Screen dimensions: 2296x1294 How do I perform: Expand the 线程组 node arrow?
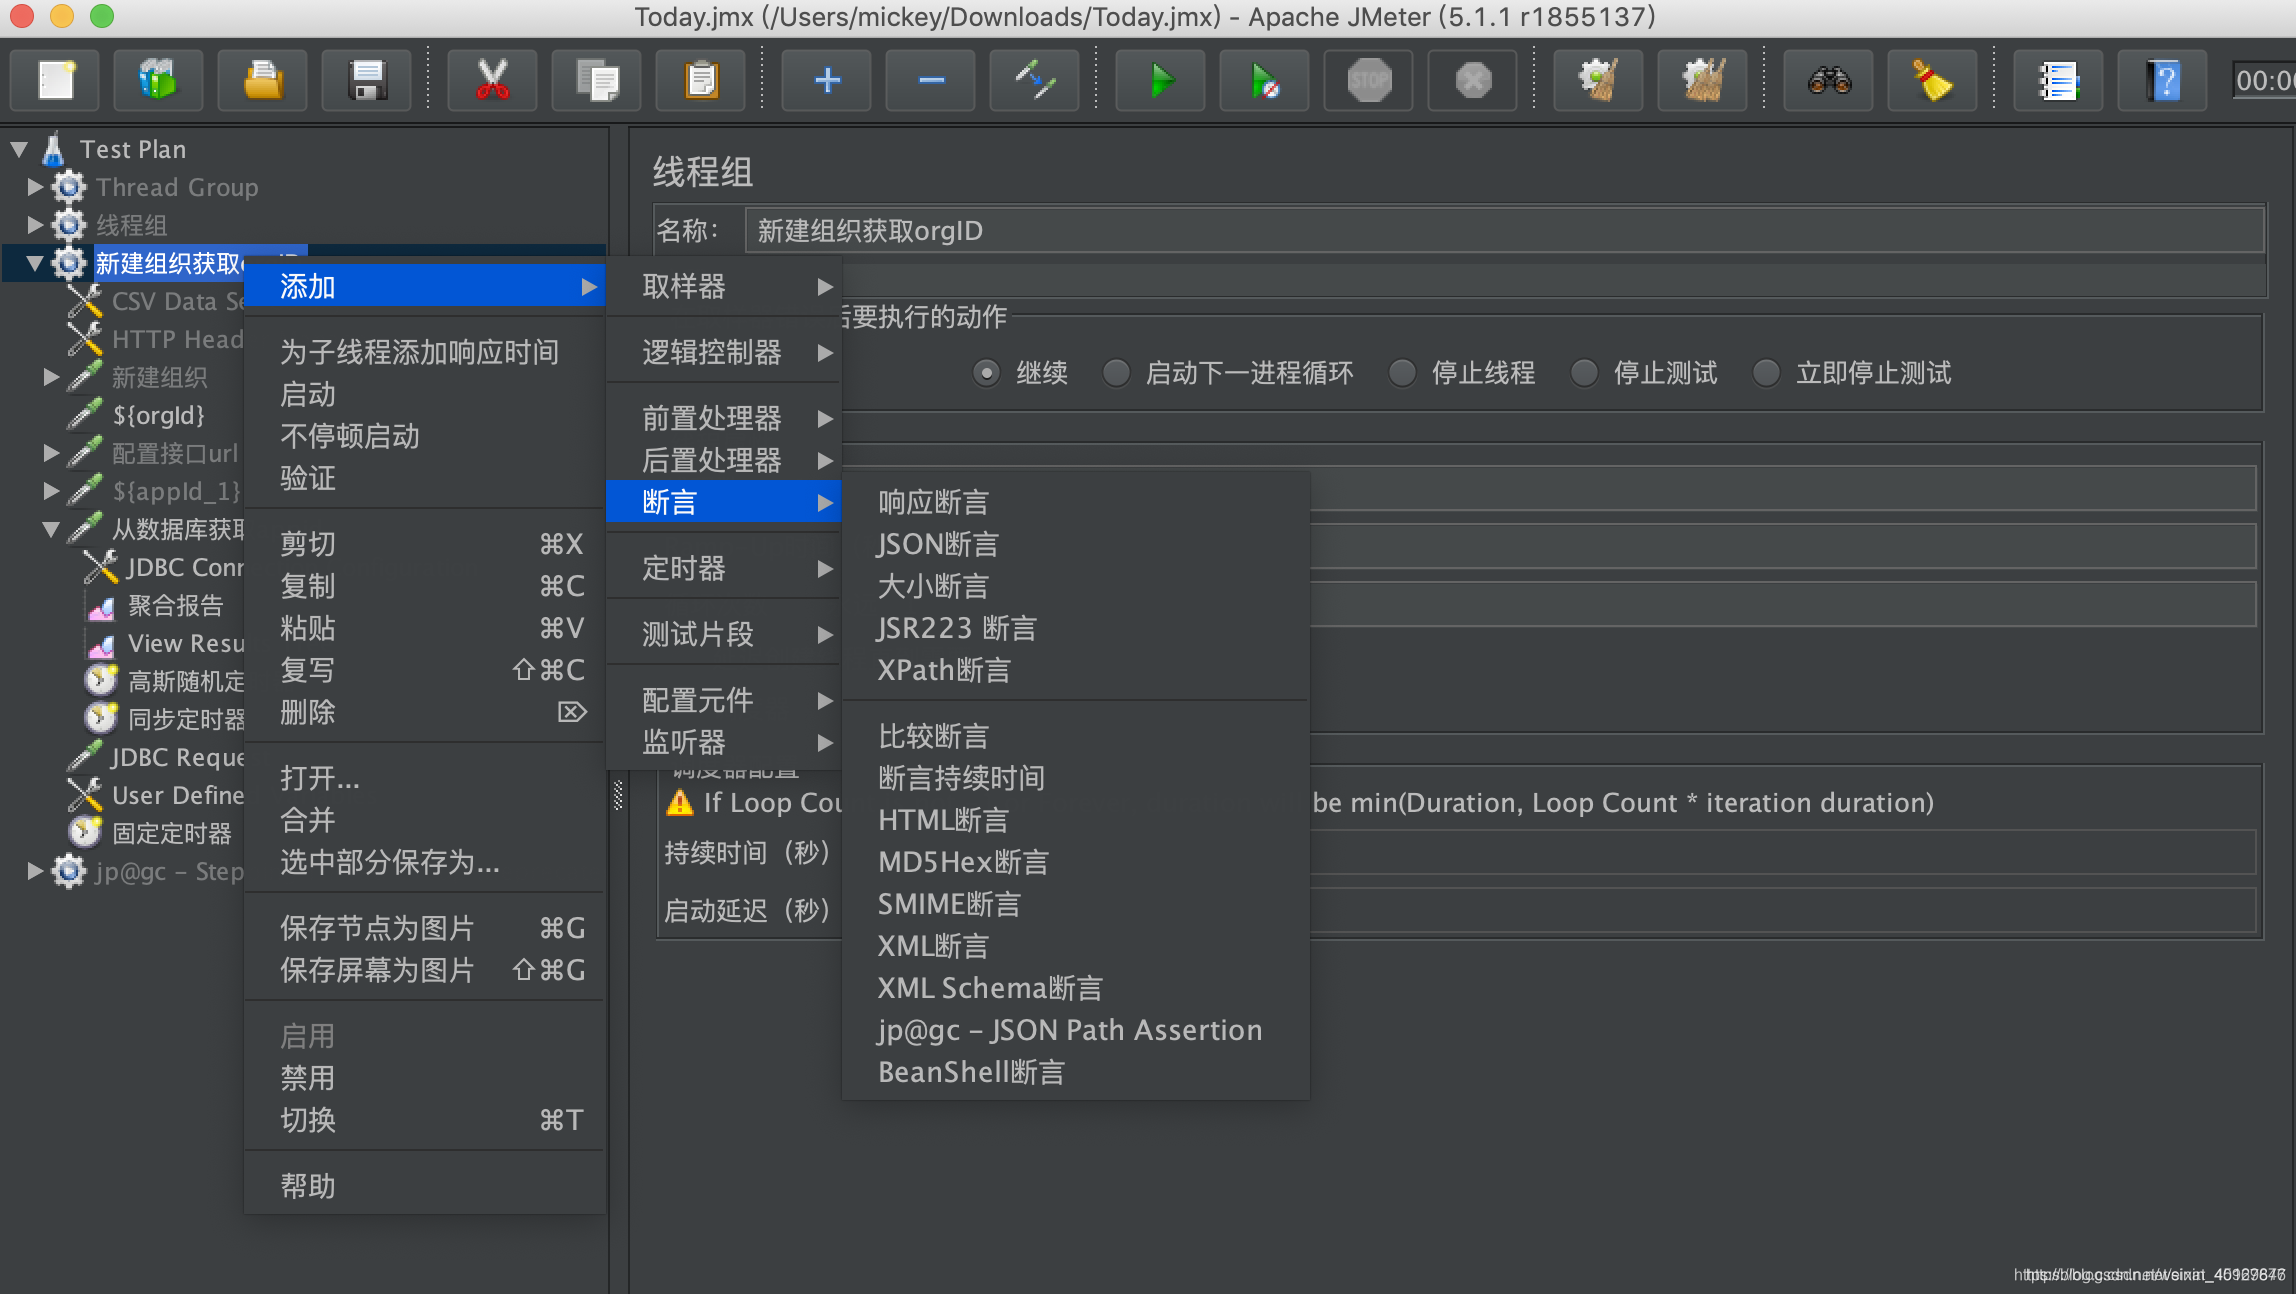(x=35, y=225)
